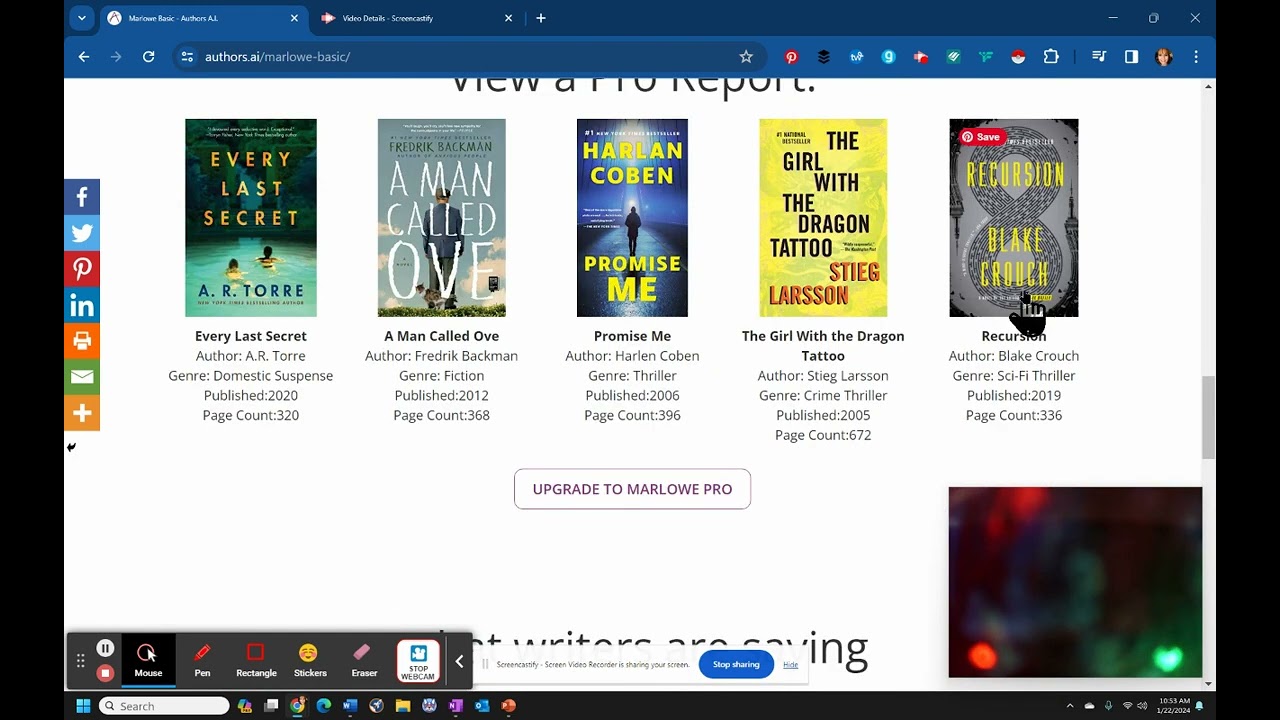Click the Stop sharing button
The height and width of the screenshot is (720, 1280).
736,664
